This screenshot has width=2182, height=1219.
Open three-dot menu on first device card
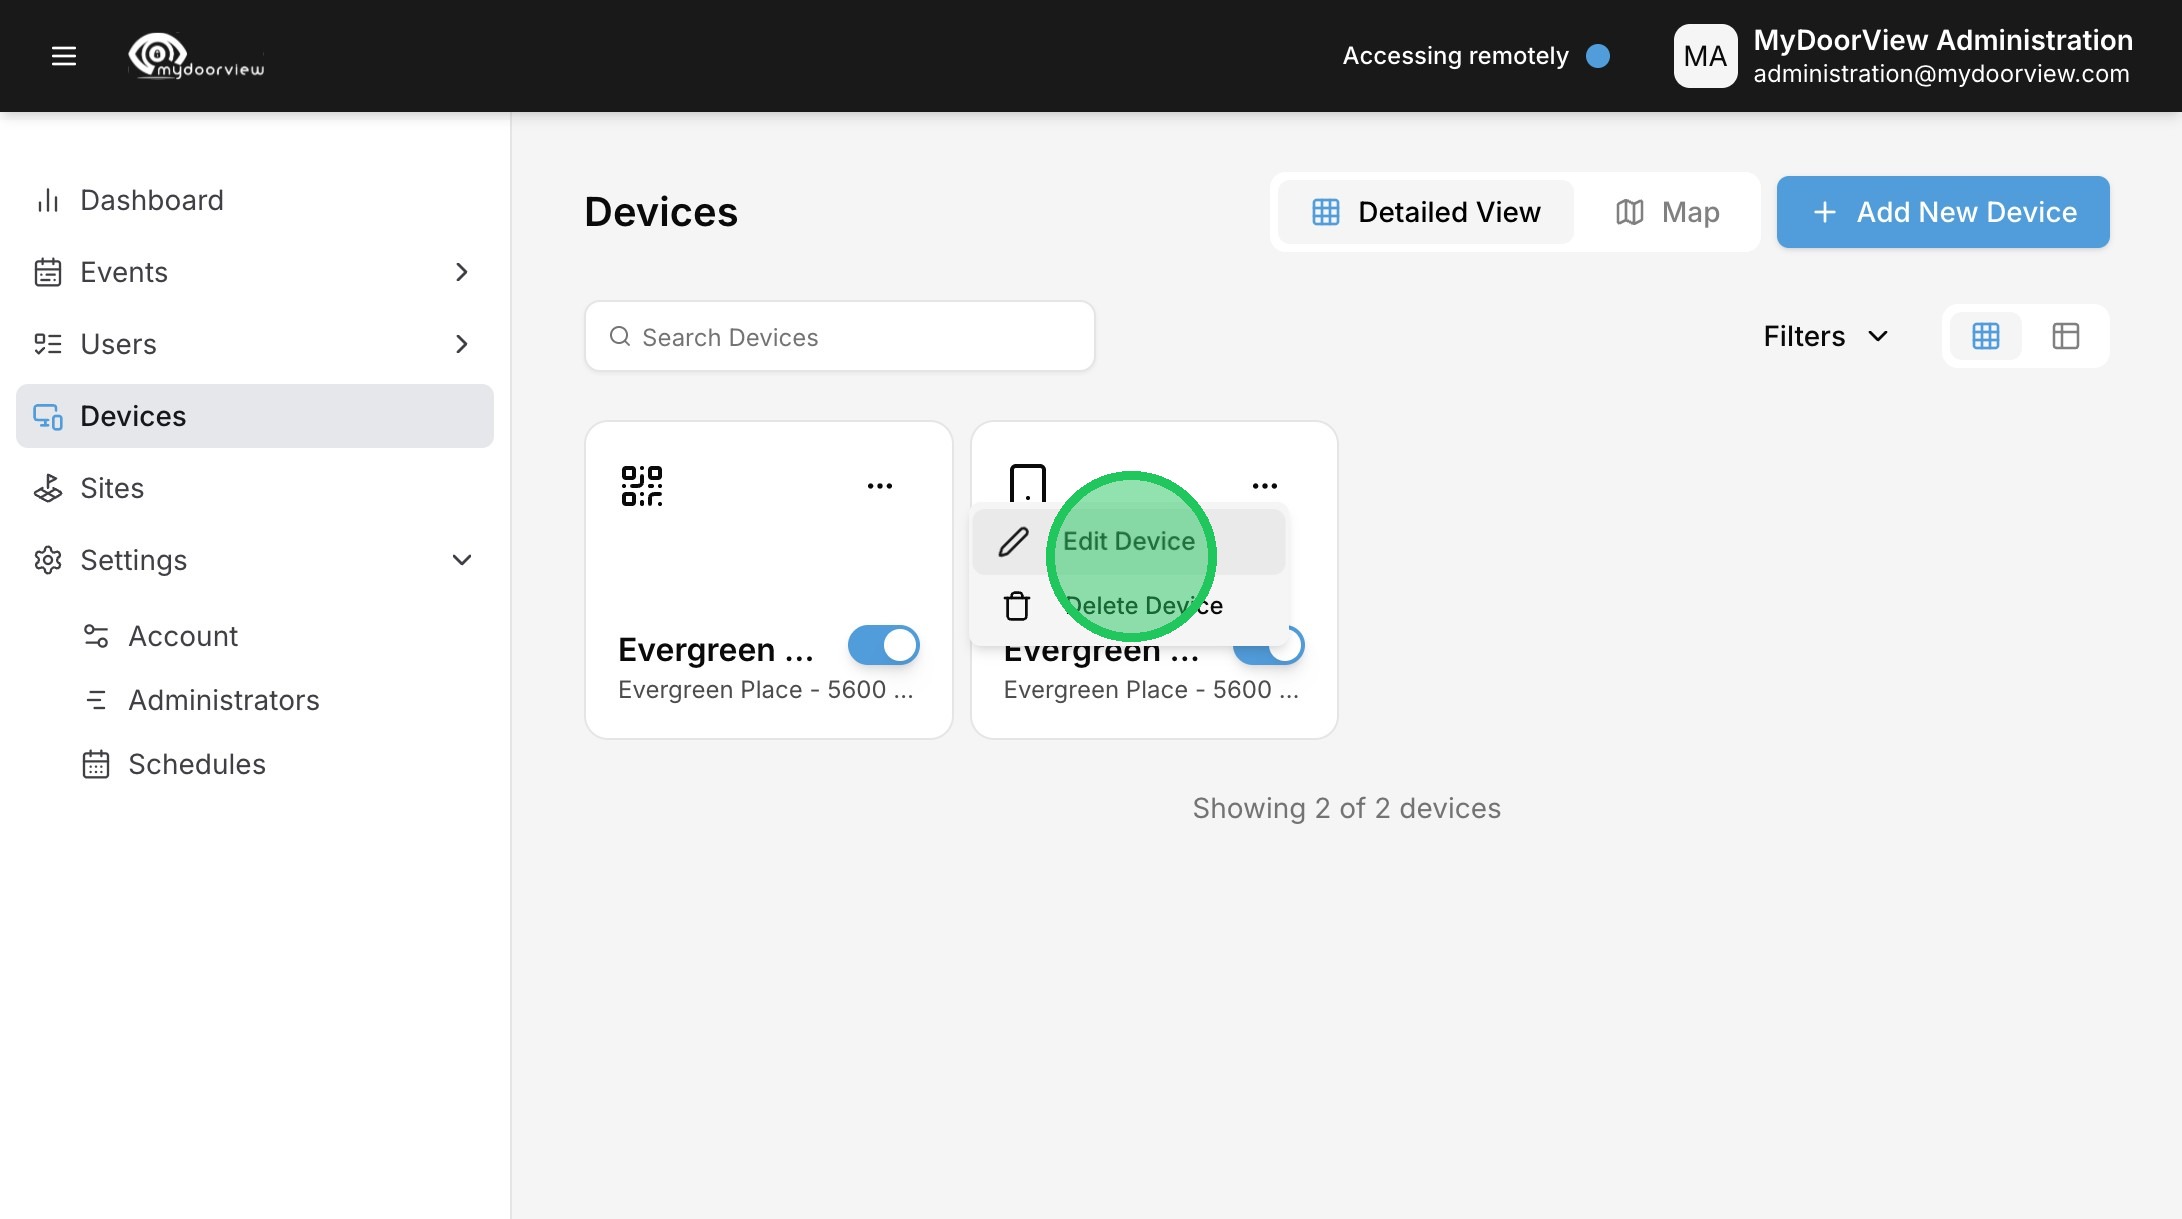(x=879, y=486)
